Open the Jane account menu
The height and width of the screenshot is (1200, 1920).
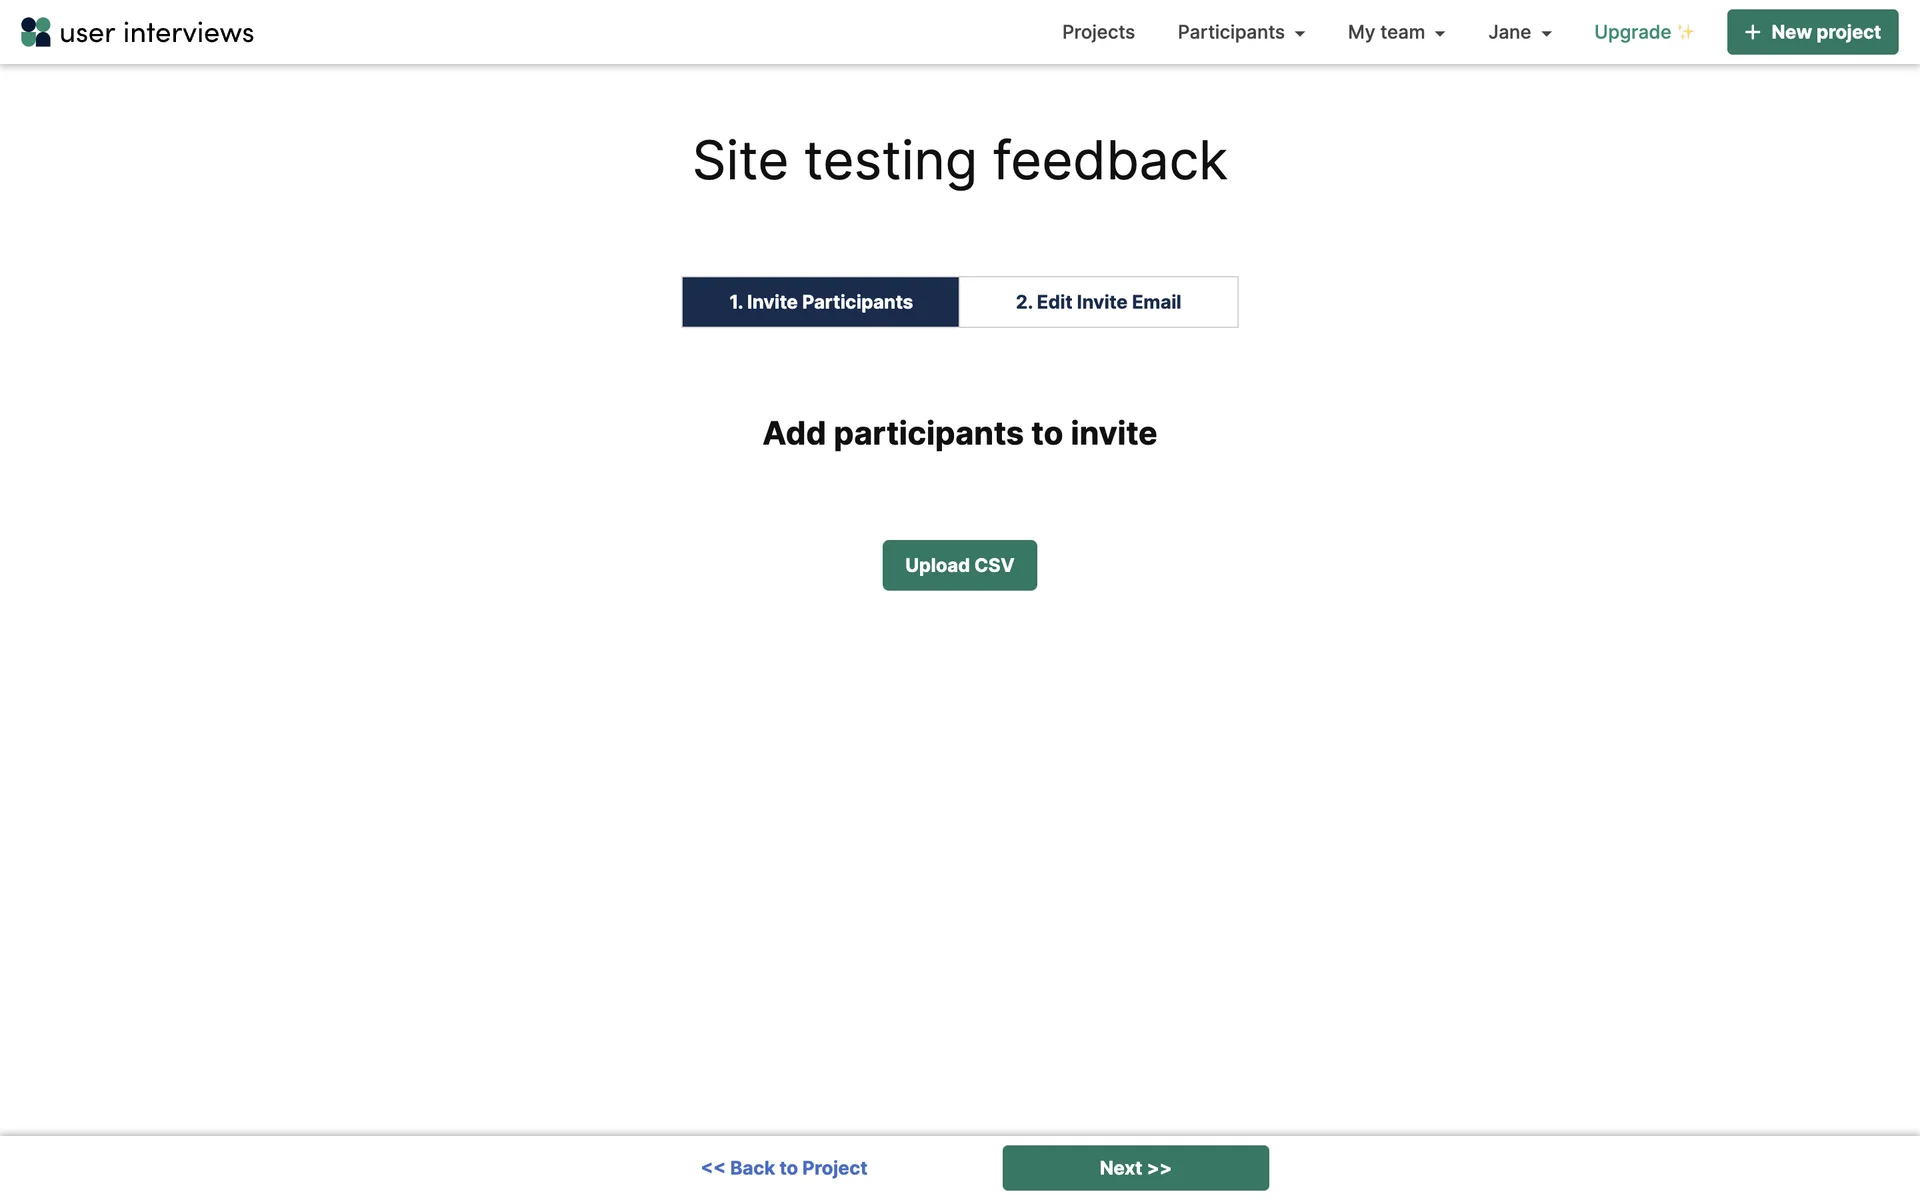1509,32
